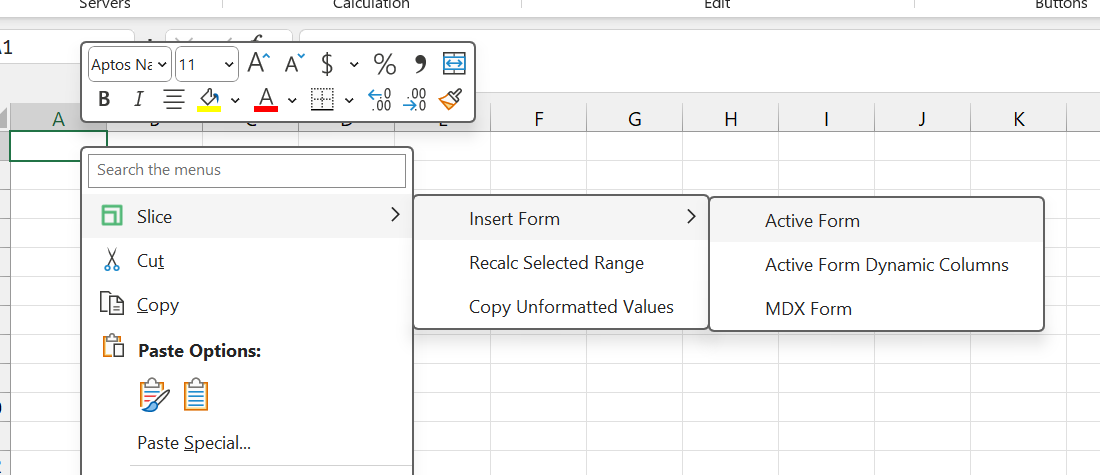This screenshot has height=475, width=1100.
Task: Click the center alignment icon
Action: (x=174, y=100)
